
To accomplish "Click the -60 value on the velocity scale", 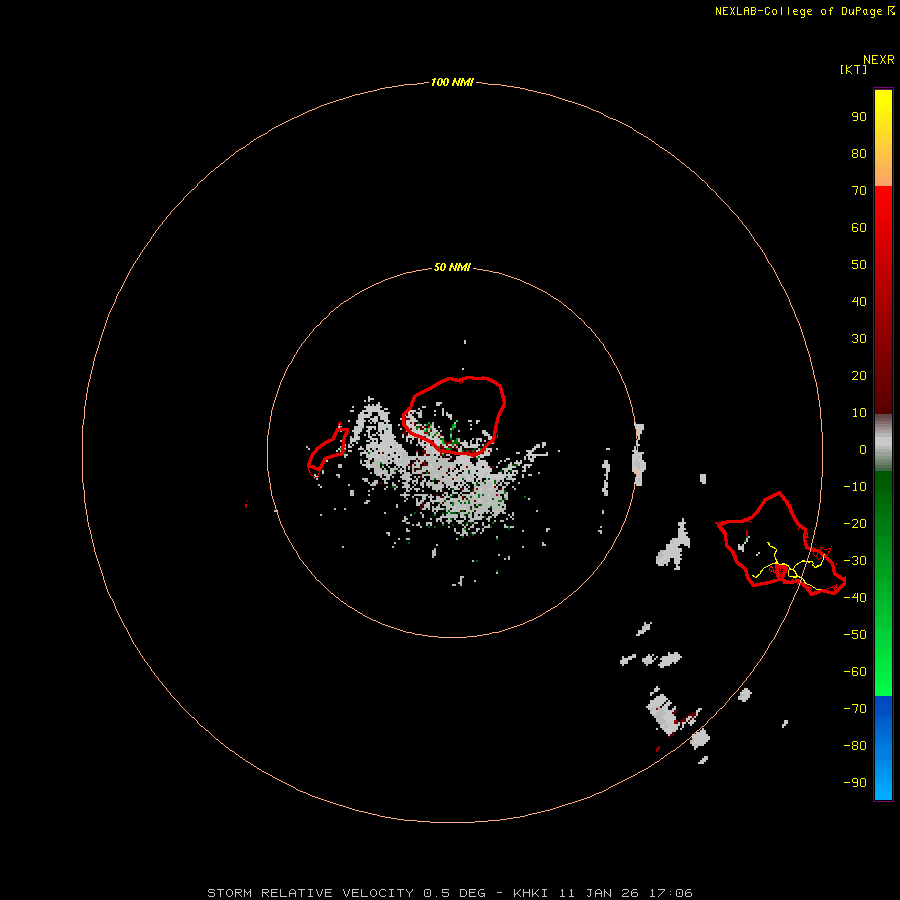I will pos(855,672).
